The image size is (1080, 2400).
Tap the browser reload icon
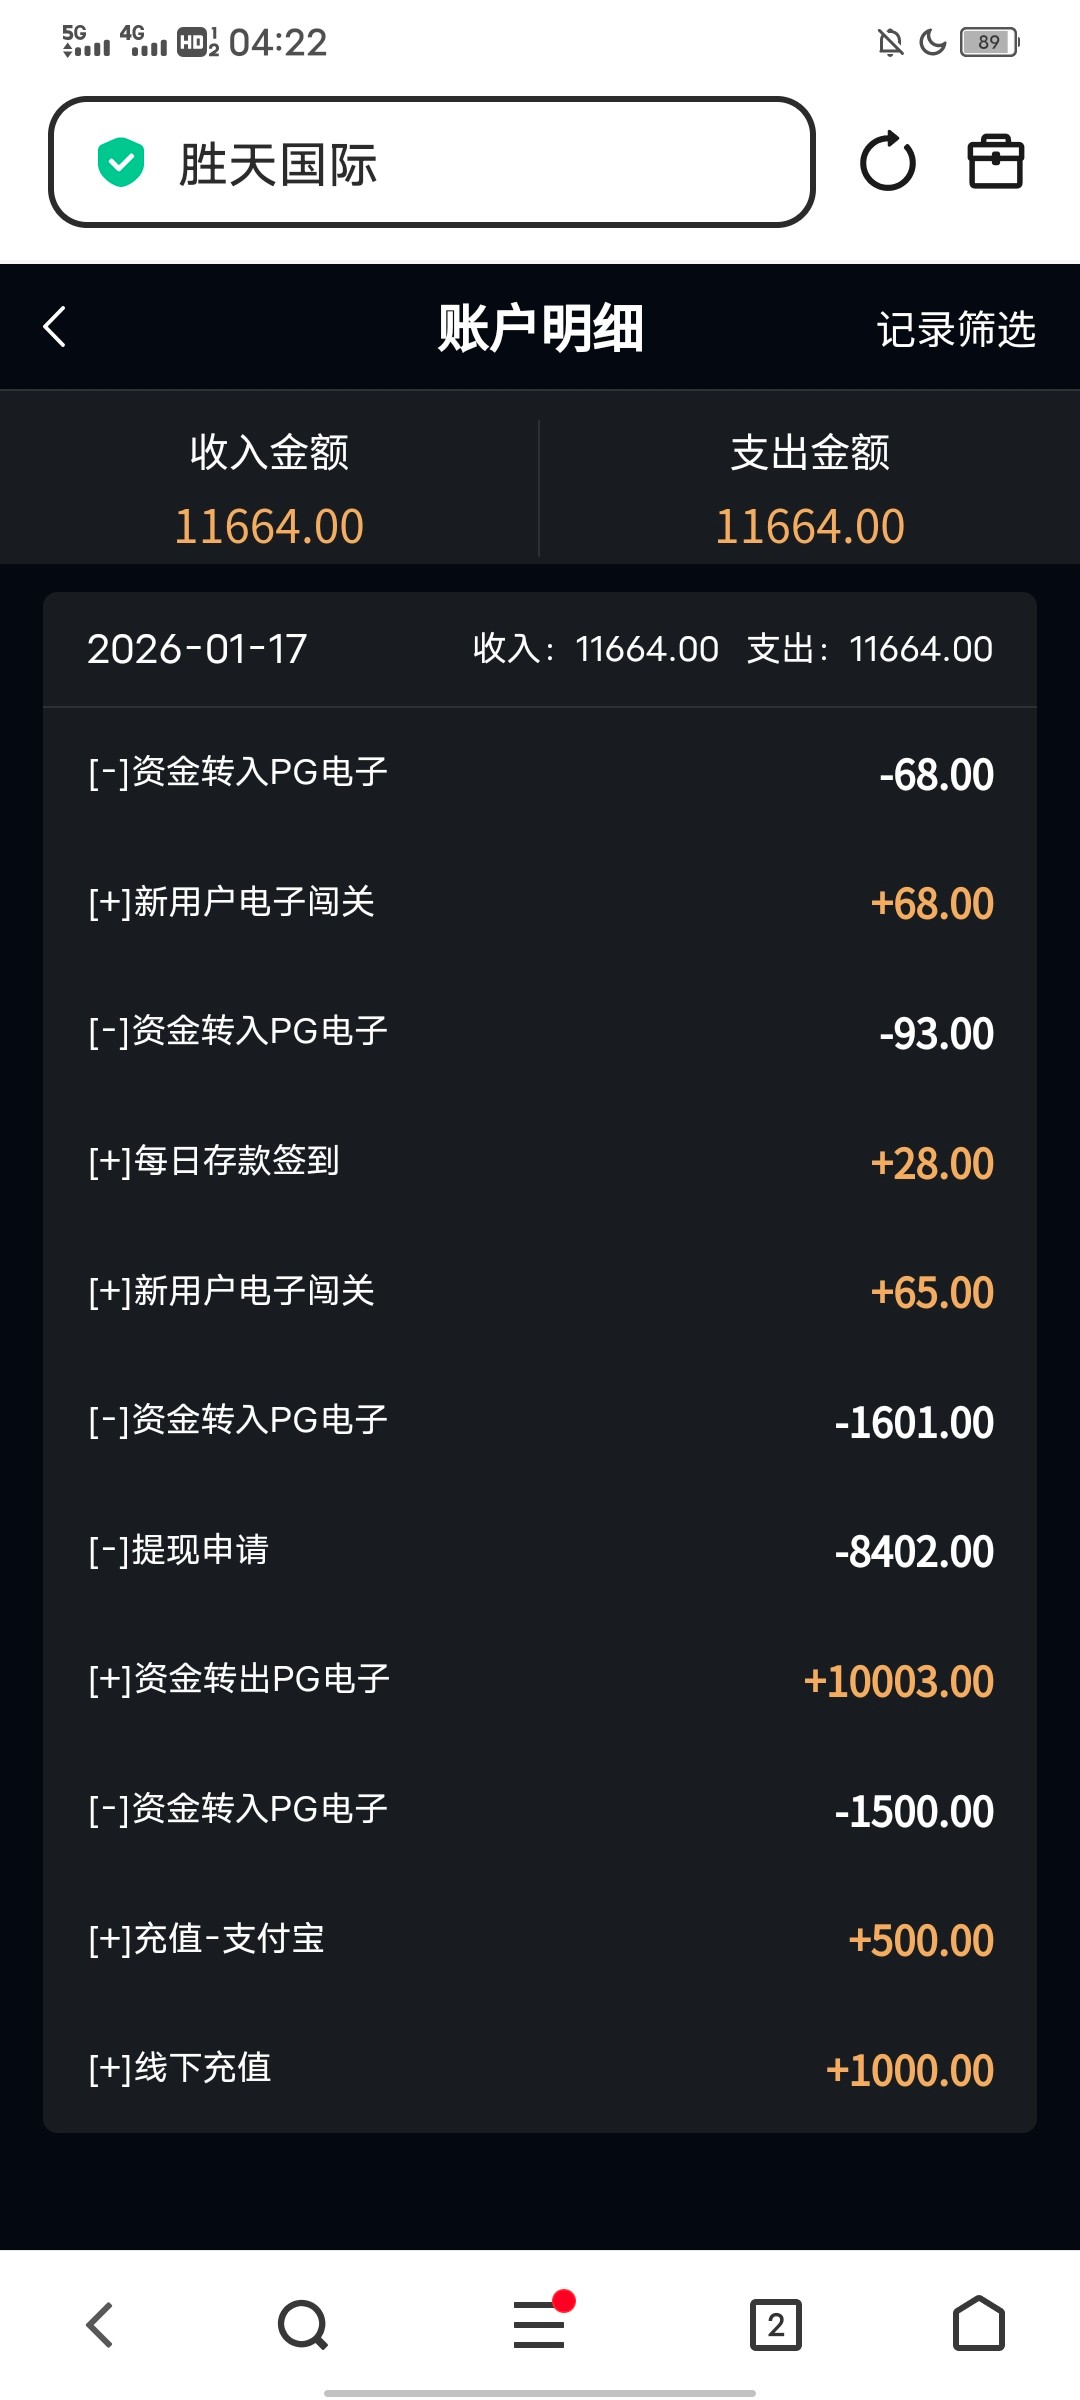pyautogui.click(x=887, y=162)
